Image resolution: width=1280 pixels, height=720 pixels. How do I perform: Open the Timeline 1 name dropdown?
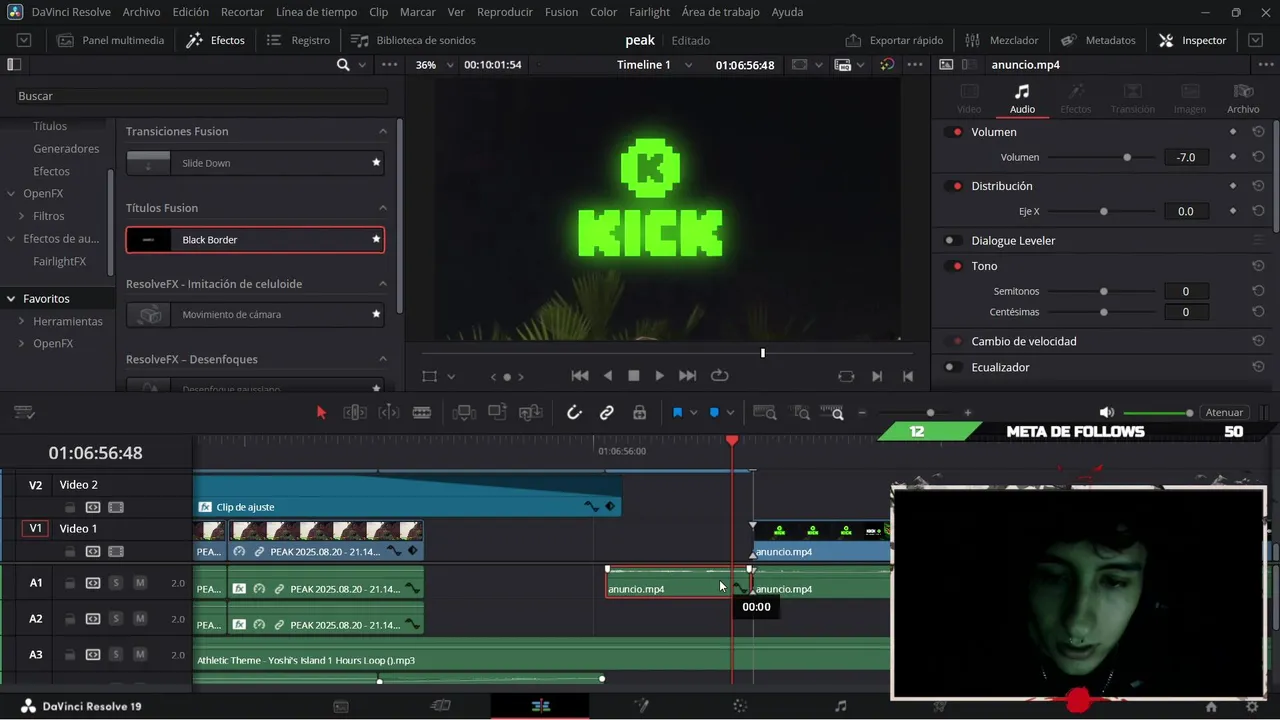click(655, 65)
